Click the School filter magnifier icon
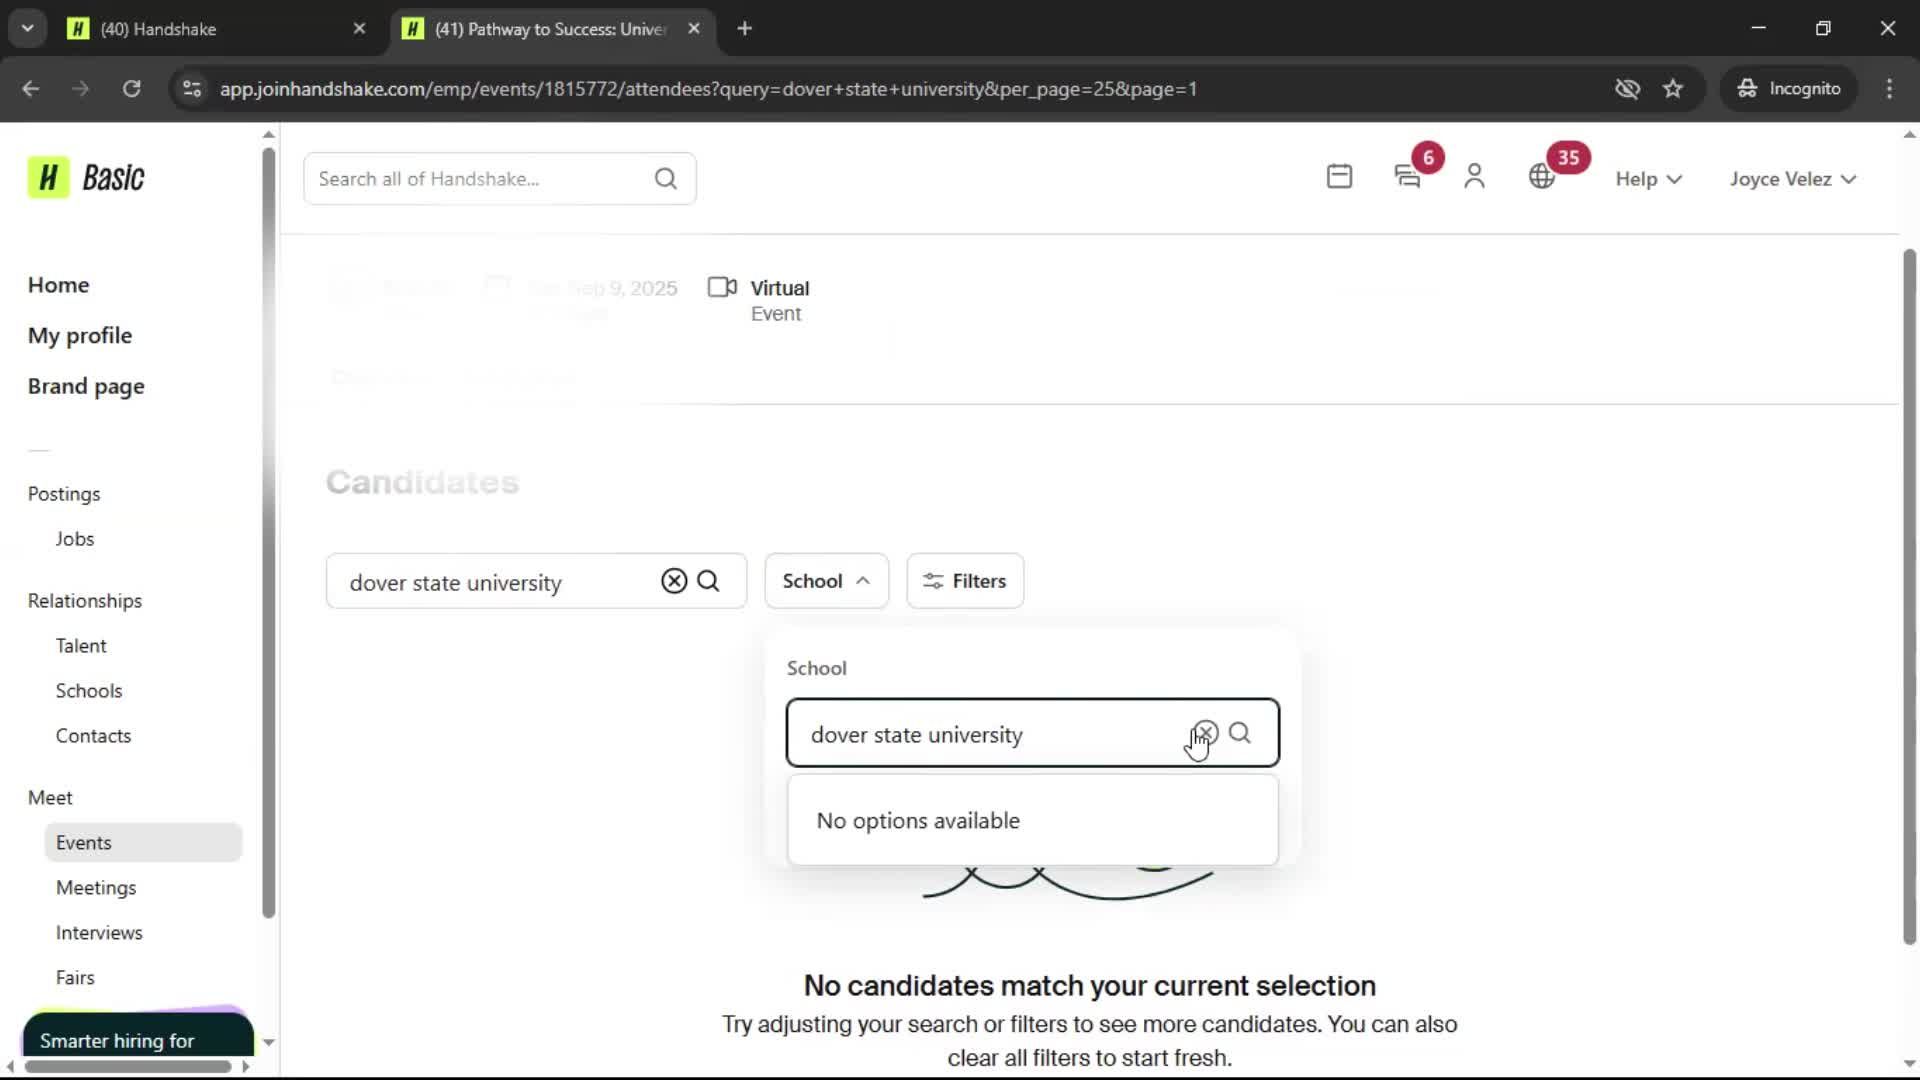Screen dimensions: 1920x1080 [1240, 733]
